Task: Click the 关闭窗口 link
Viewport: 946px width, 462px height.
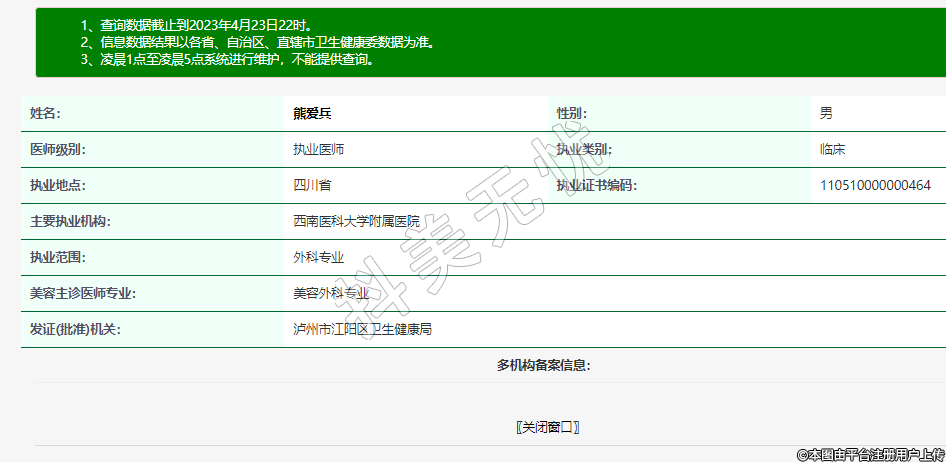Action: (548, 427)
